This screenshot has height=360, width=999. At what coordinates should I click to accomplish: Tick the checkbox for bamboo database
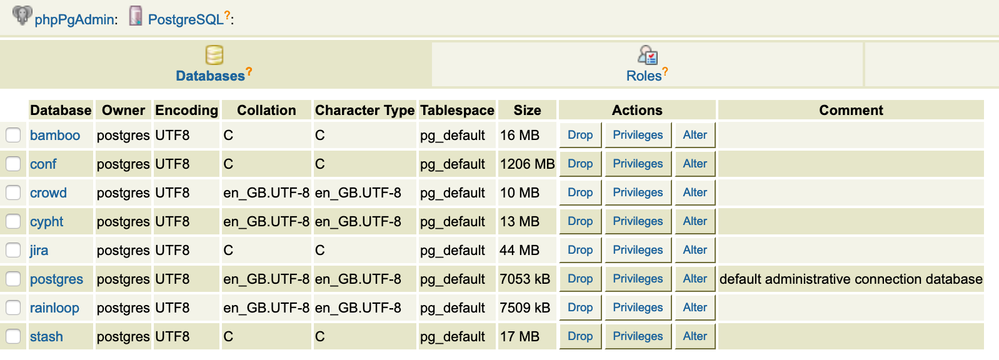click(x=13, y=135)
